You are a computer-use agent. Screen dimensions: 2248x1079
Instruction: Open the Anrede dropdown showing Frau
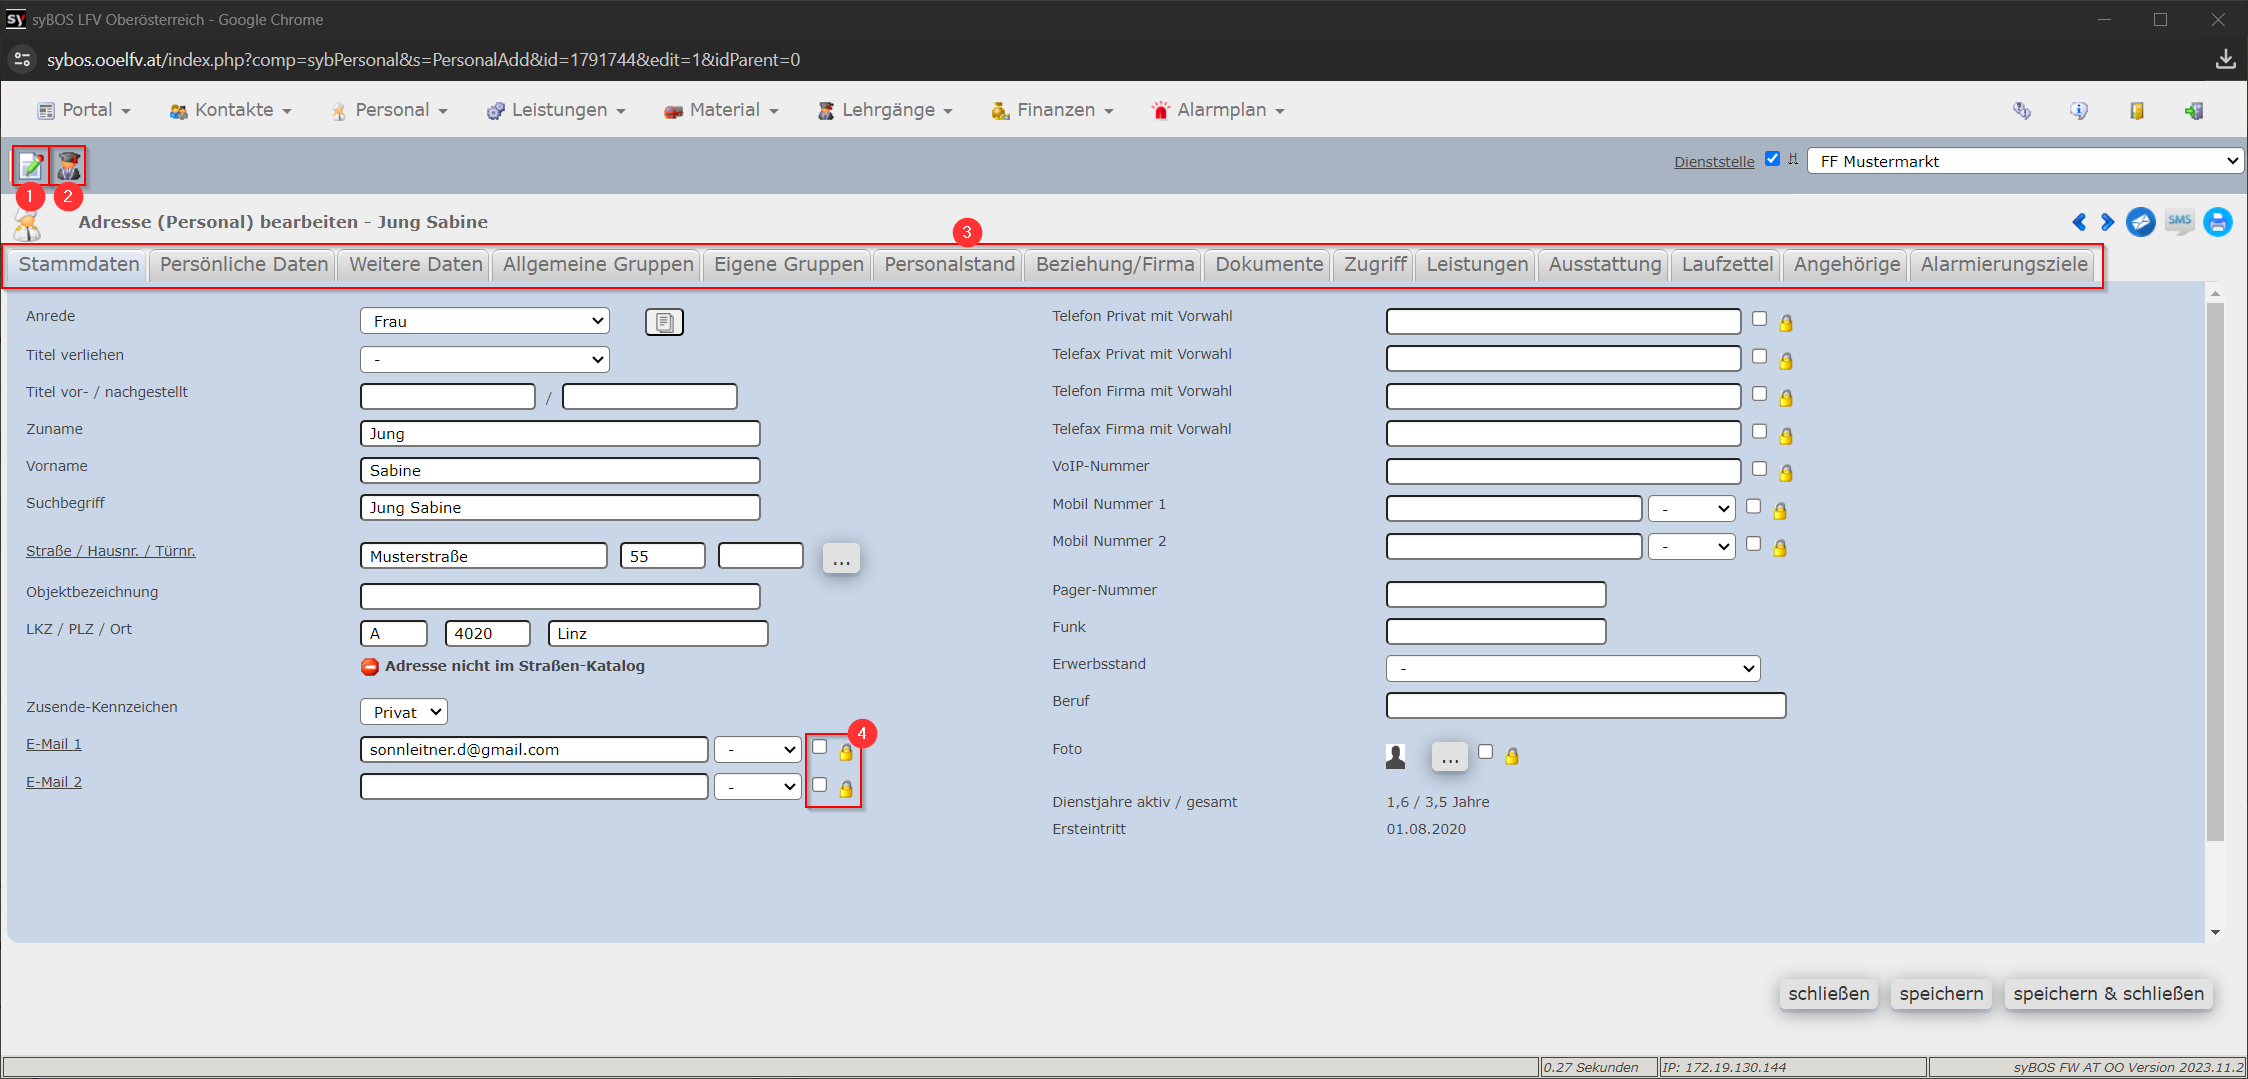pyautogui.click(x=485, y=321)
